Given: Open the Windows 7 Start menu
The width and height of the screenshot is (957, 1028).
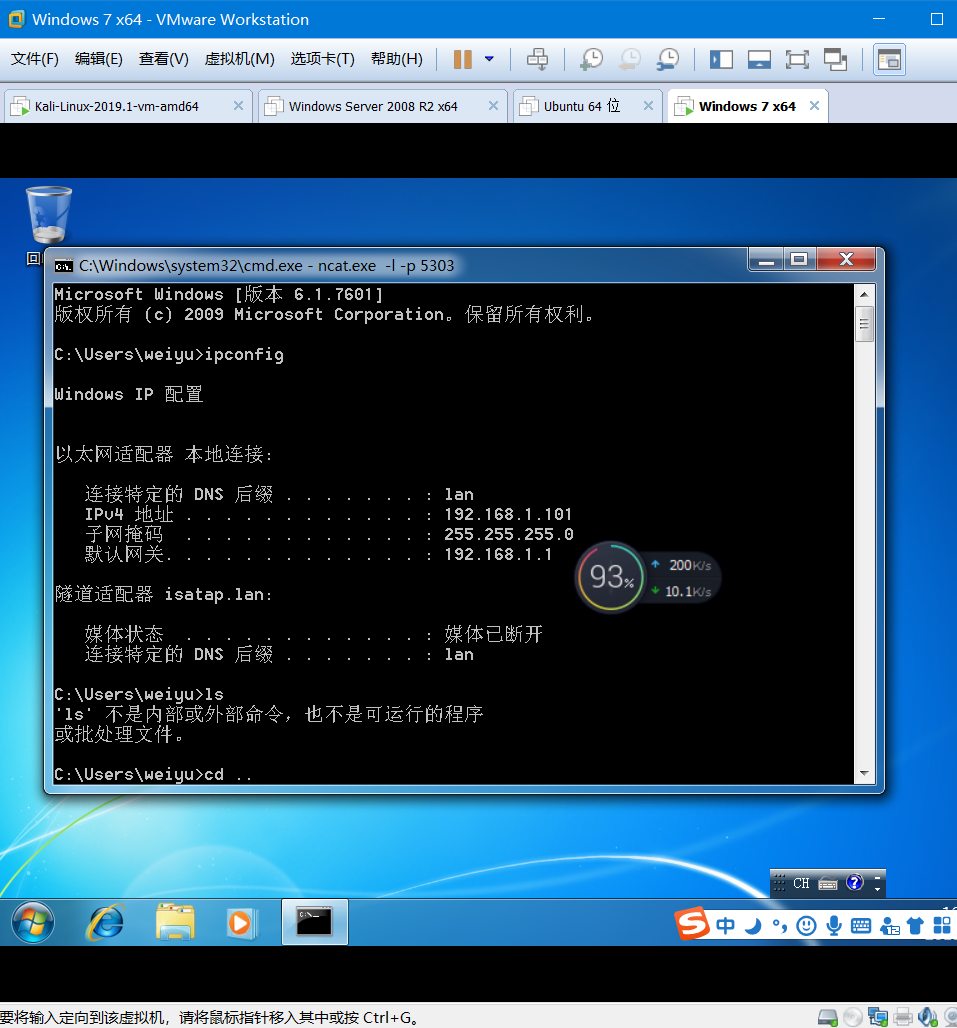Looking at the screenshot, I should pyautogui.click(x=33, y=922).
